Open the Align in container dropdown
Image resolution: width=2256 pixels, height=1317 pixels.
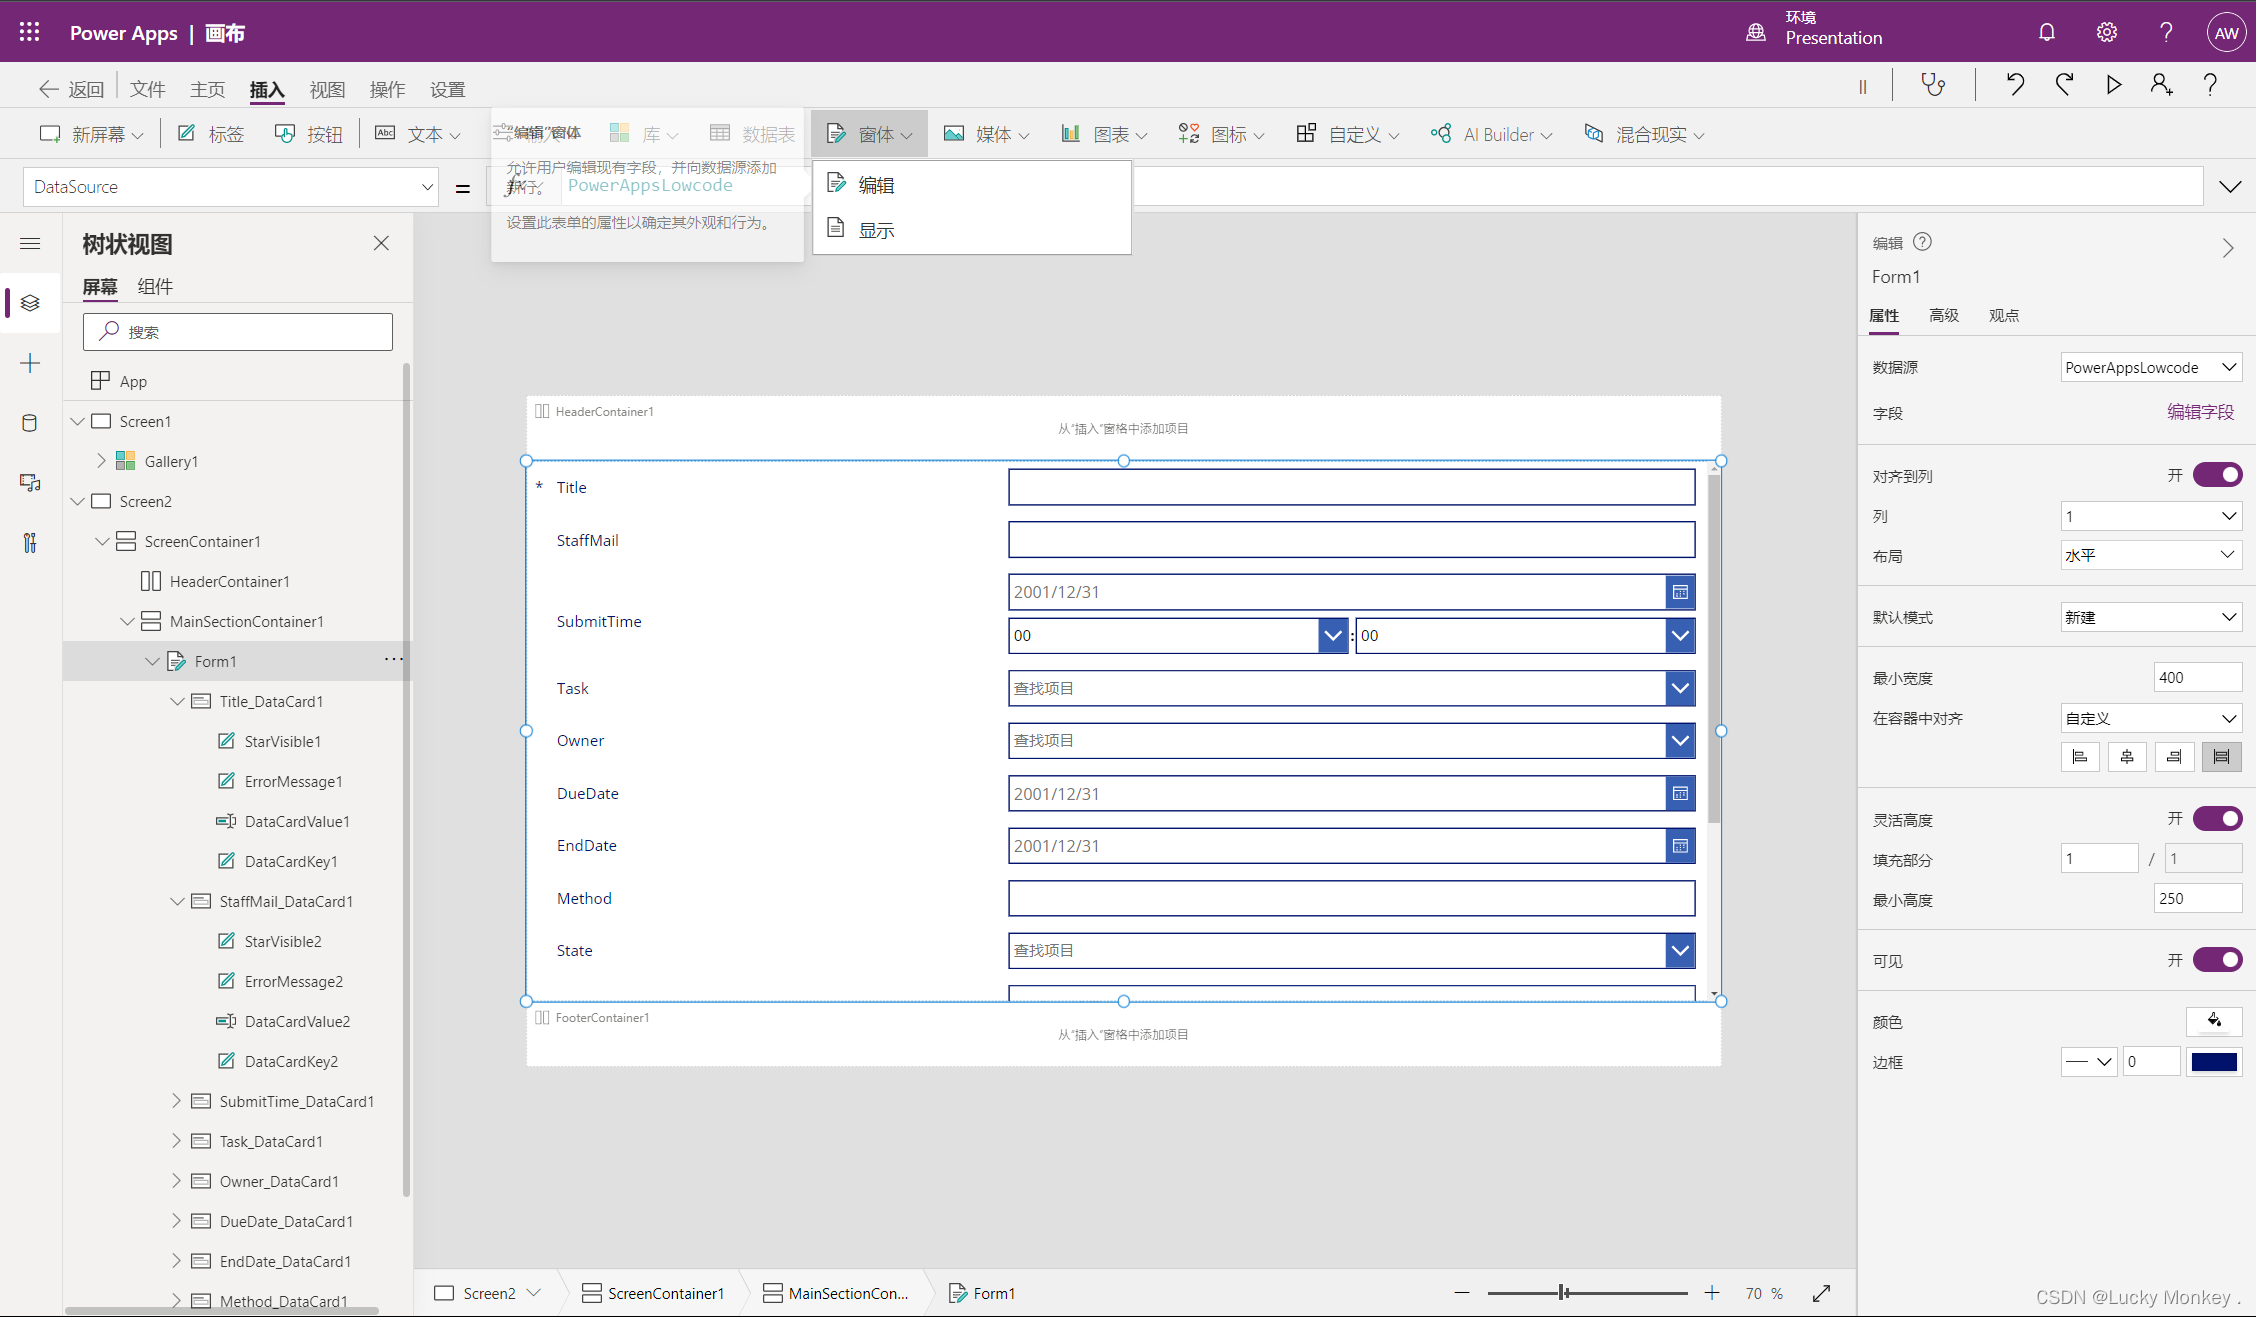pos(2151,718)
